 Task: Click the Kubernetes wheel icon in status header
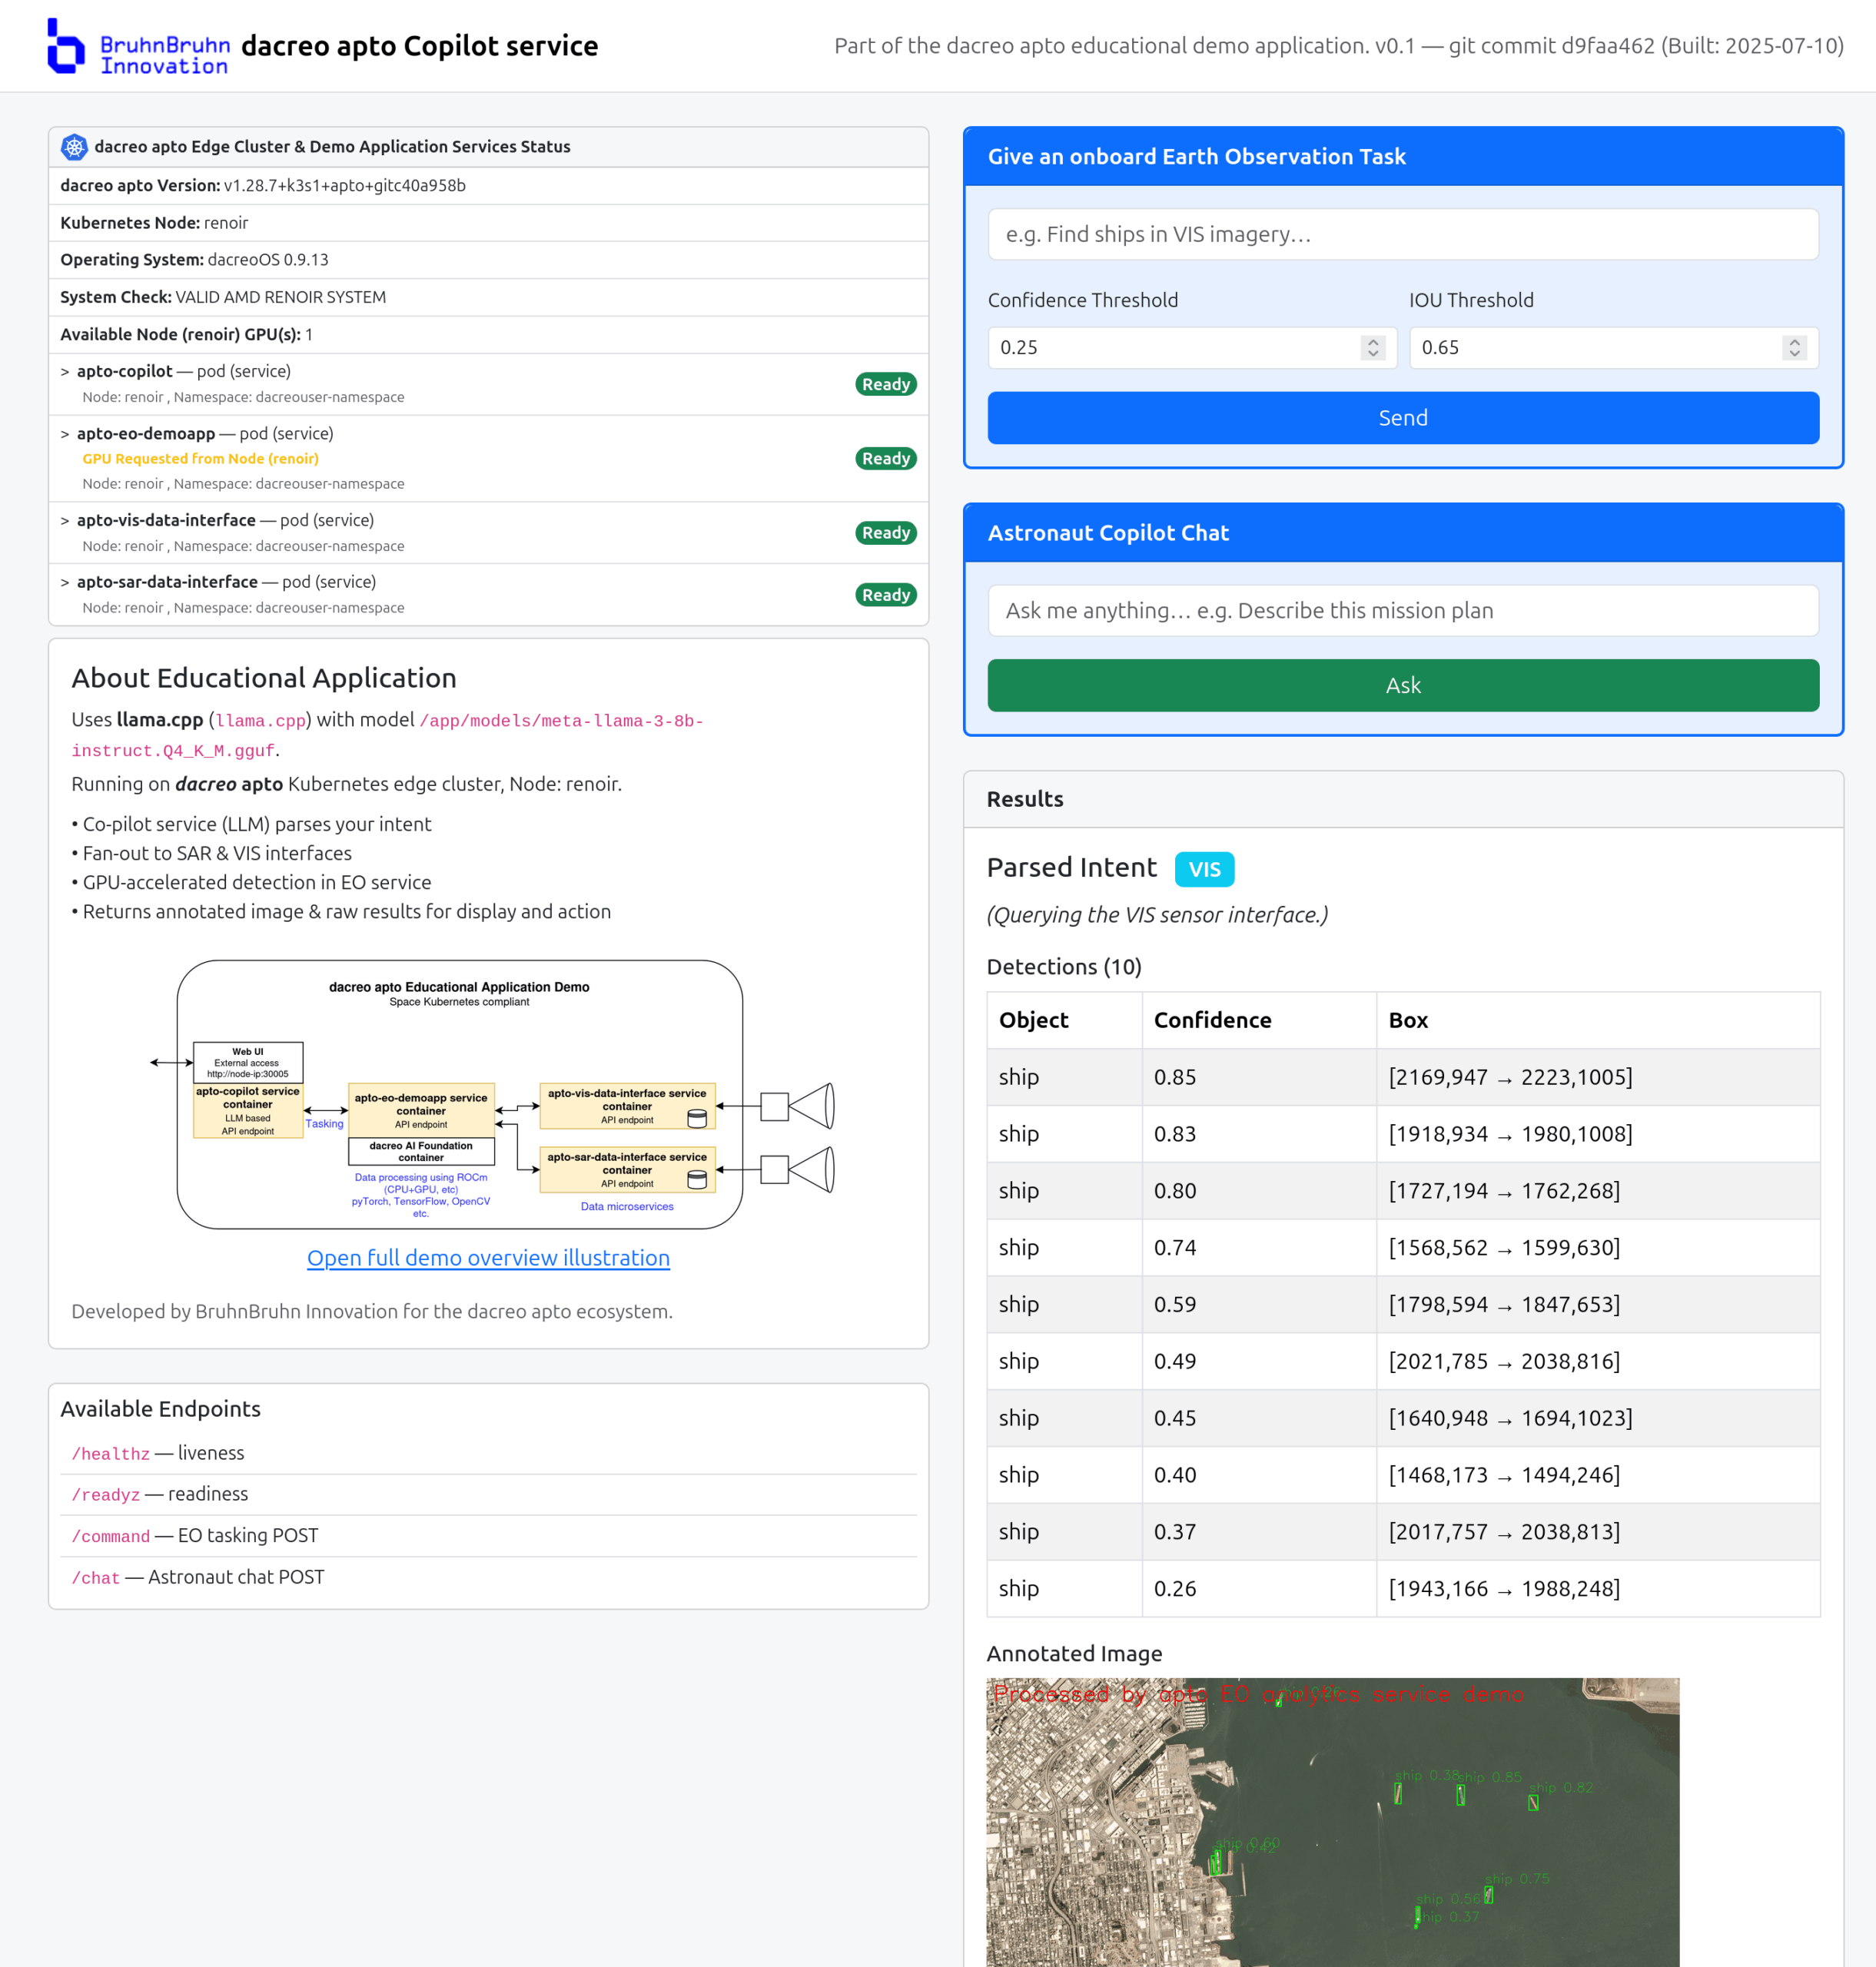point(74,147)
